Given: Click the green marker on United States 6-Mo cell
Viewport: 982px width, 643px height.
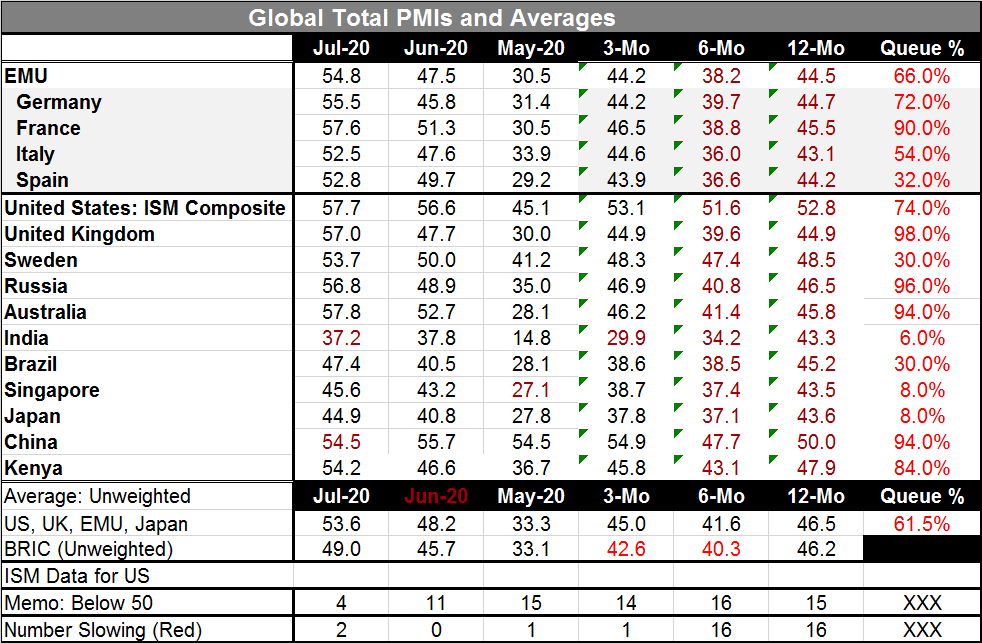Looking at the screenshot, I should click(678, 199).
